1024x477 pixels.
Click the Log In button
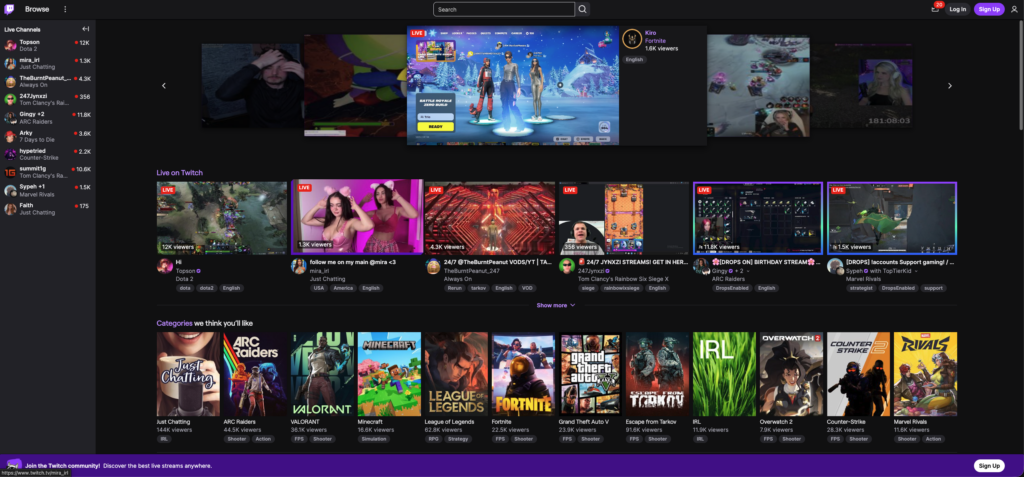957,9
